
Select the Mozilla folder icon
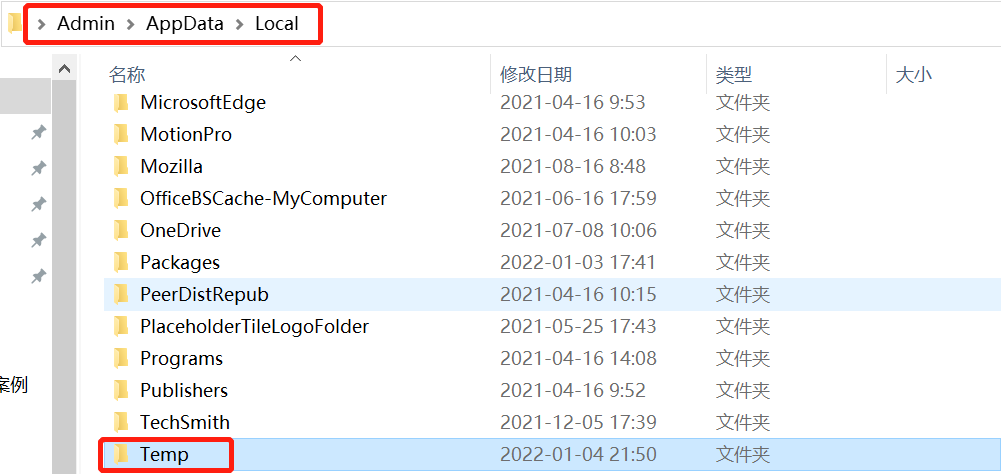coord(121,166)
